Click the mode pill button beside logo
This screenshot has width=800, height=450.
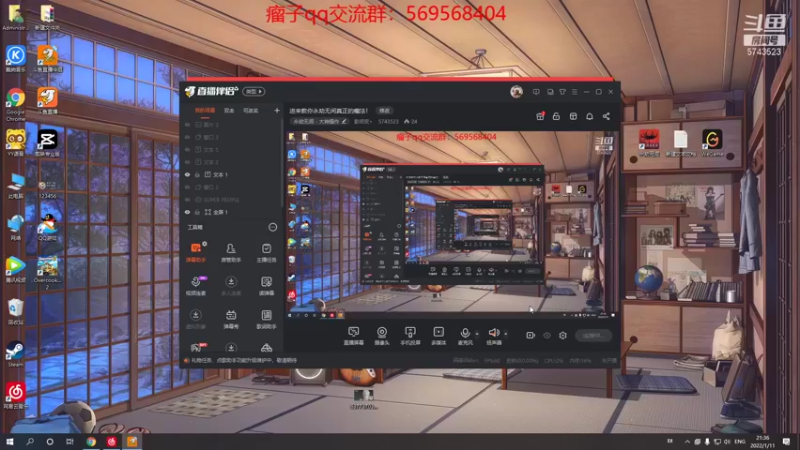coord(254,91)
